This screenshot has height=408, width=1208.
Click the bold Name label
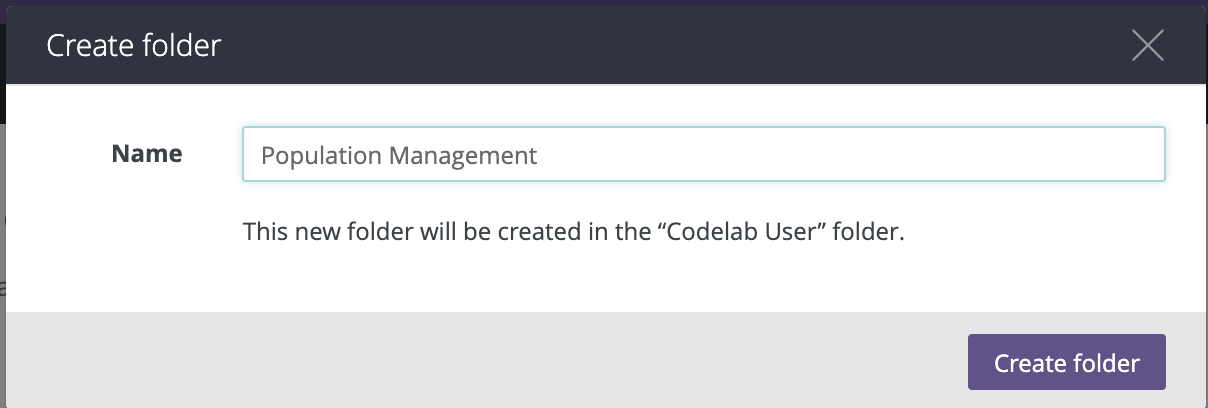click(147, 154)
